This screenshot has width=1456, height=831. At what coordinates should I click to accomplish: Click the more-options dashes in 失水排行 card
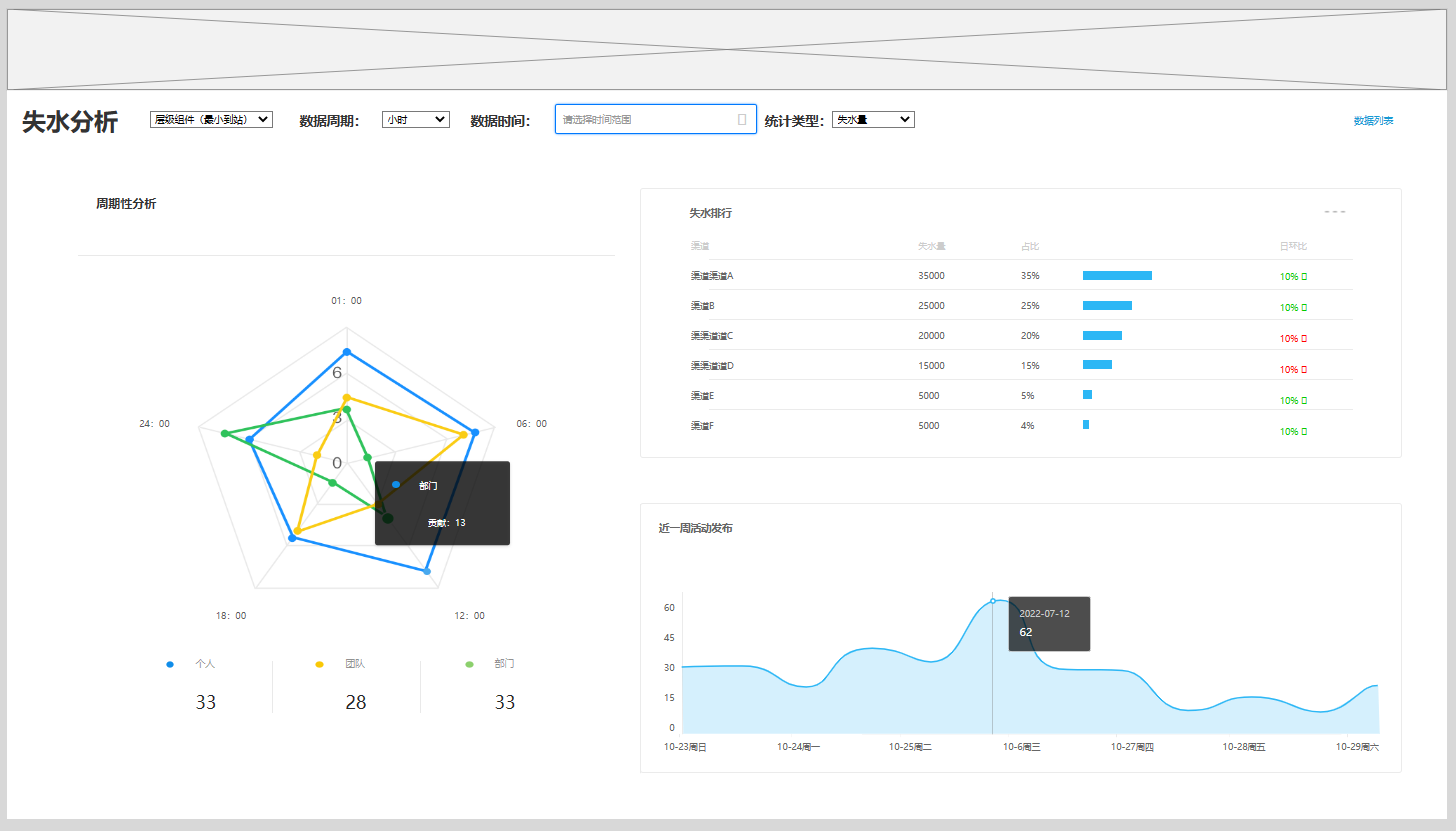coord(1335,212)
